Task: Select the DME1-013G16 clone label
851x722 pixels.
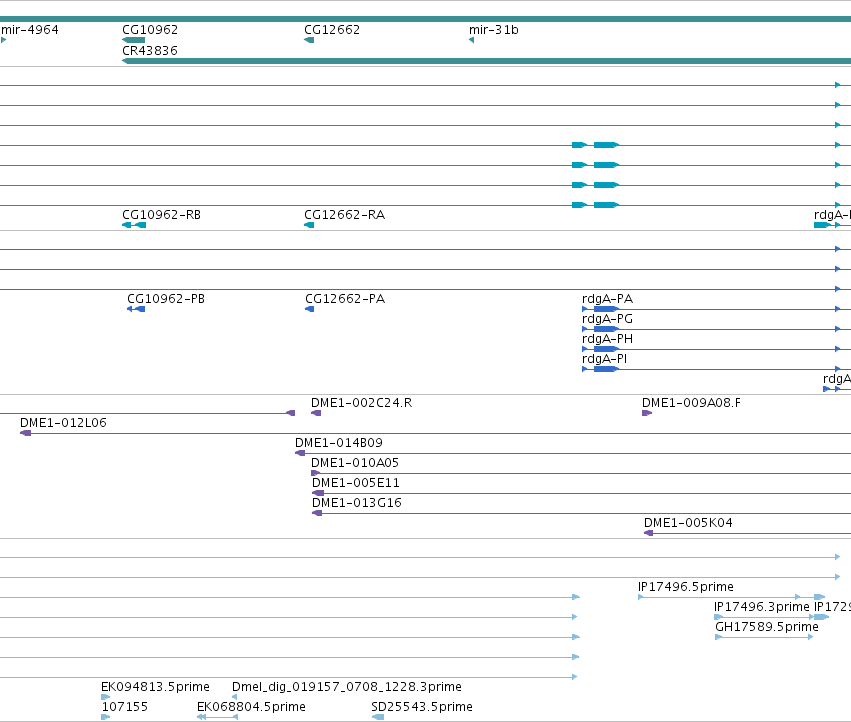Action: point(357,503)
